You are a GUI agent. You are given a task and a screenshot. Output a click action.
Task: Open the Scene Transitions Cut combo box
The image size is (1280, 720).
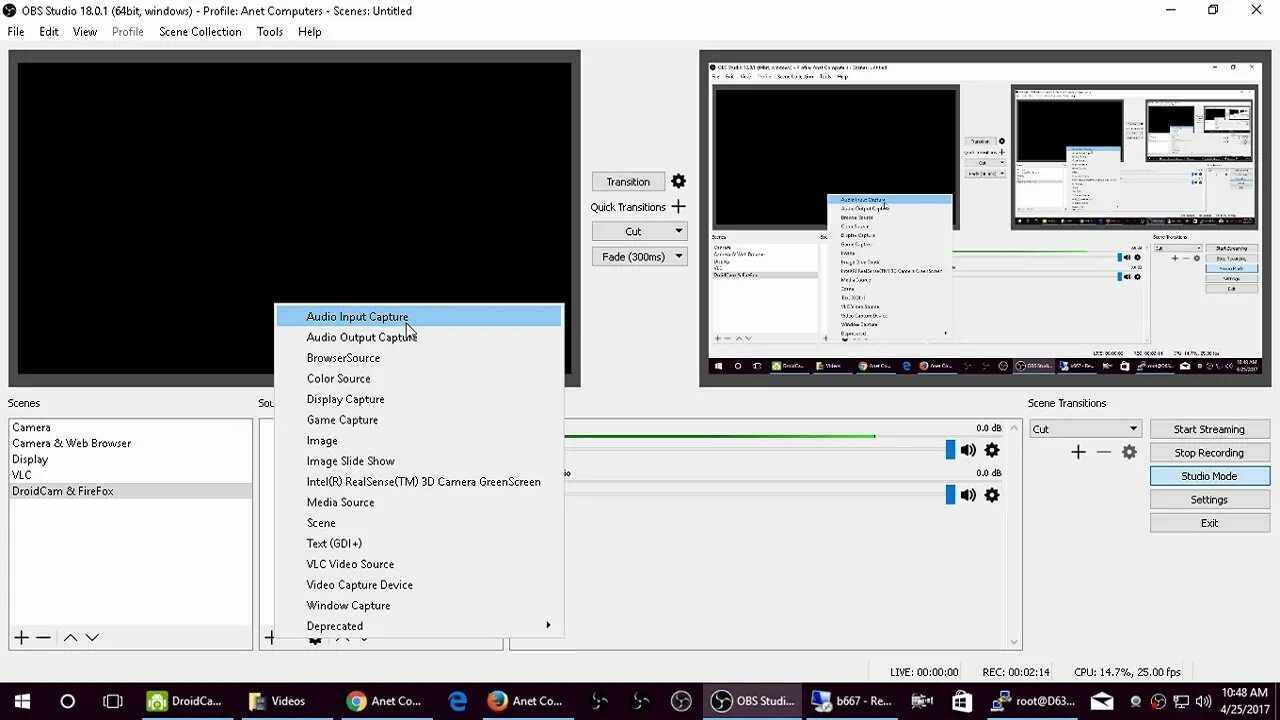click(x=1085, y=429)
